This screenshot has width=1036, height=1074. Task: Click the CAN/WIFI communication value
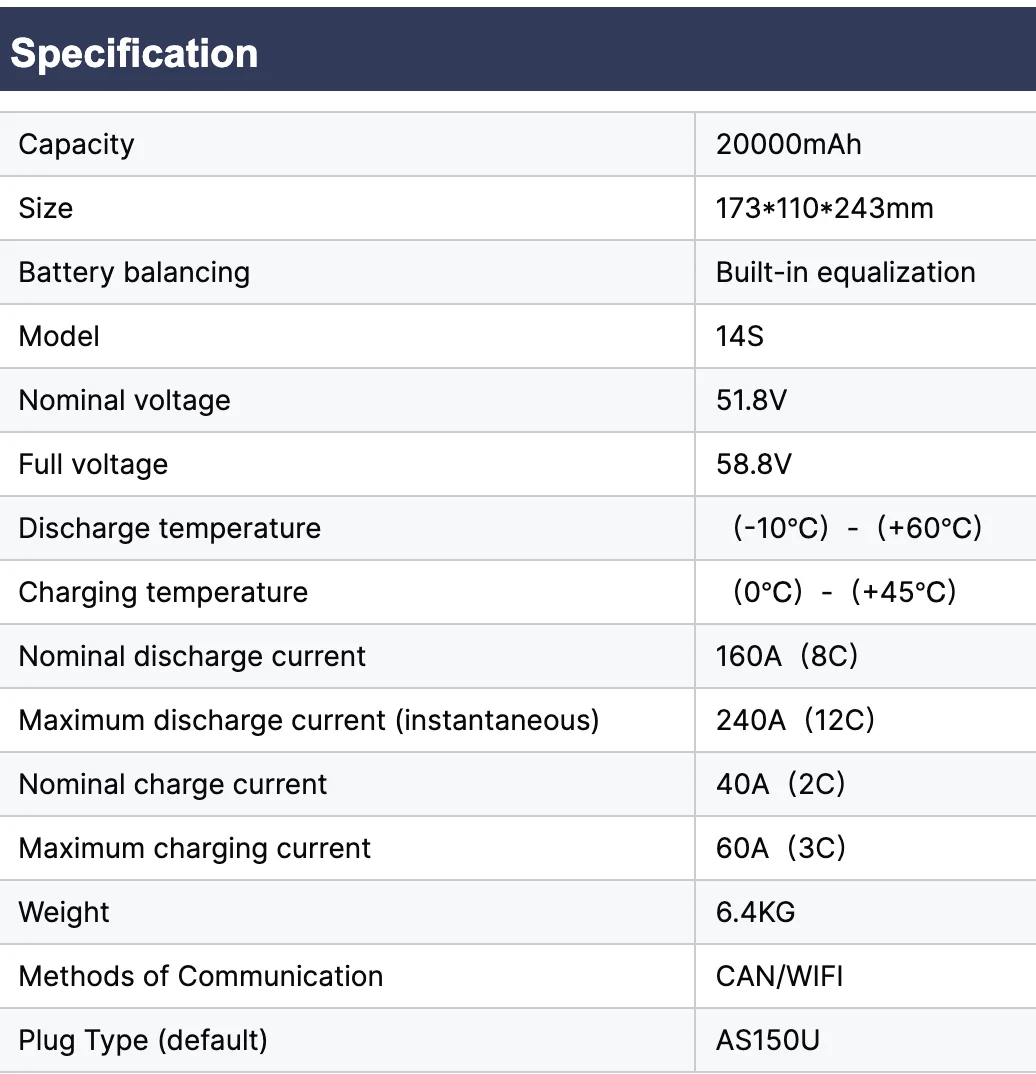click(779, 976)
